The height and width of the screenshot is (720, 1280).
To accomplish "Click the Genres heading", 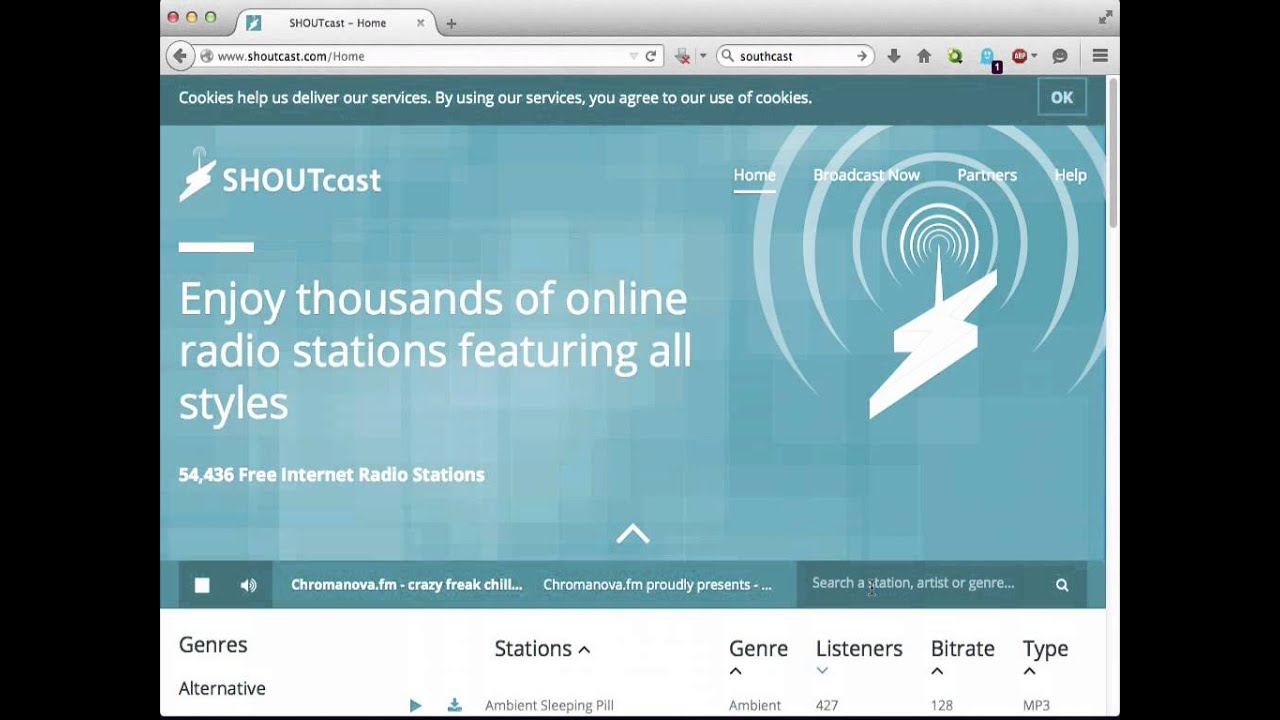I will pyautogui.click(x=213, y=645).
